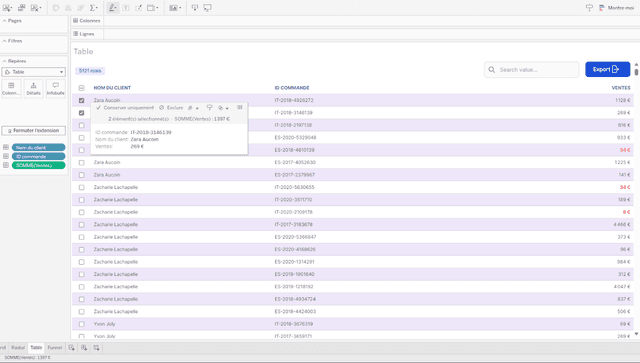
Task: Click the icon beside the Nom du client pill
Action: [6, 147]
